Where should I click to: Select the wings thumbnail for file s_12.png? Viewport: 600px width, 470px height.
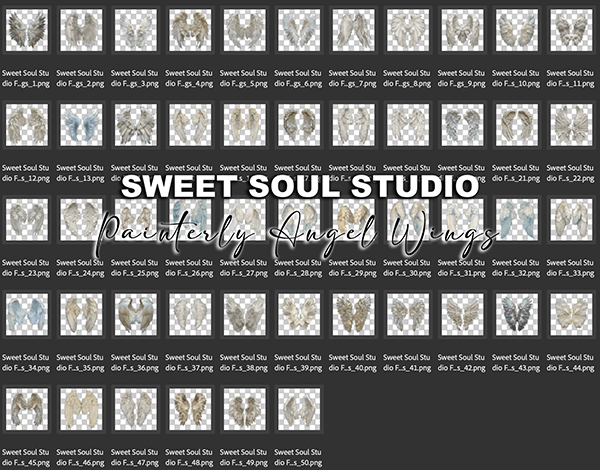[27, 125]
